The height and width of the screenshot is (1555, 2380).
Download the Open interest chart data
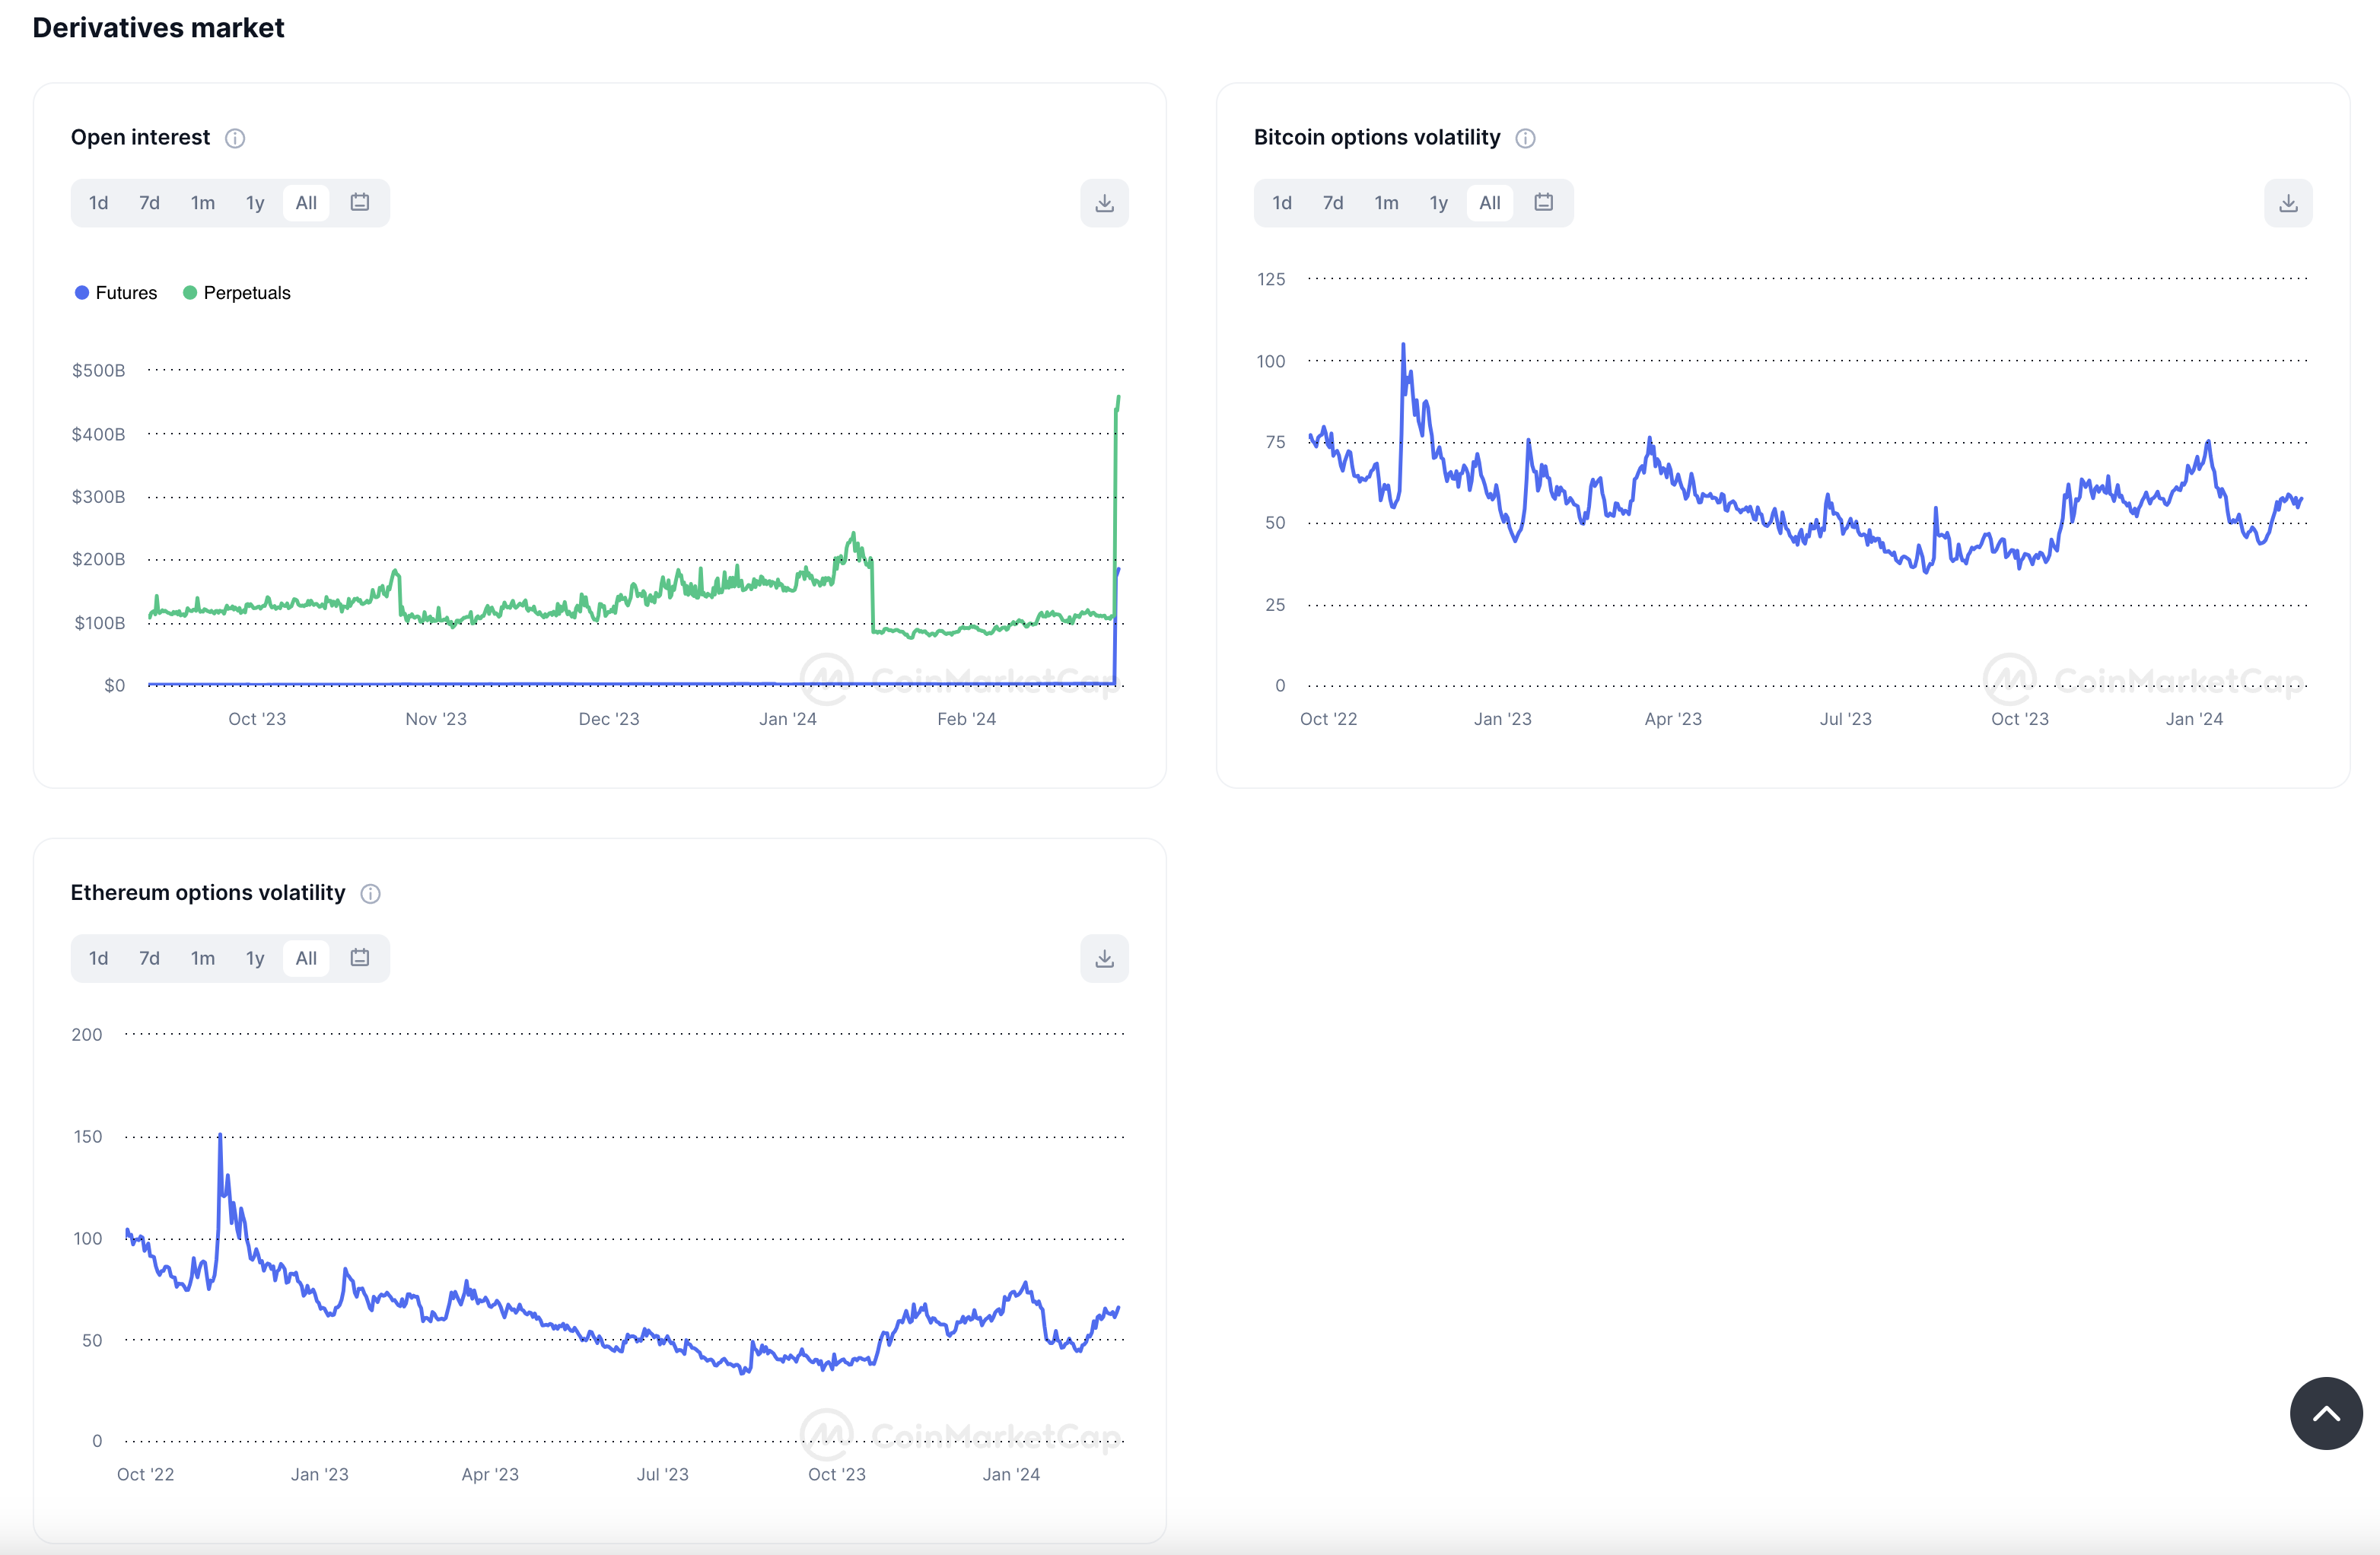pyautogui.click(x=1104, y=203)
